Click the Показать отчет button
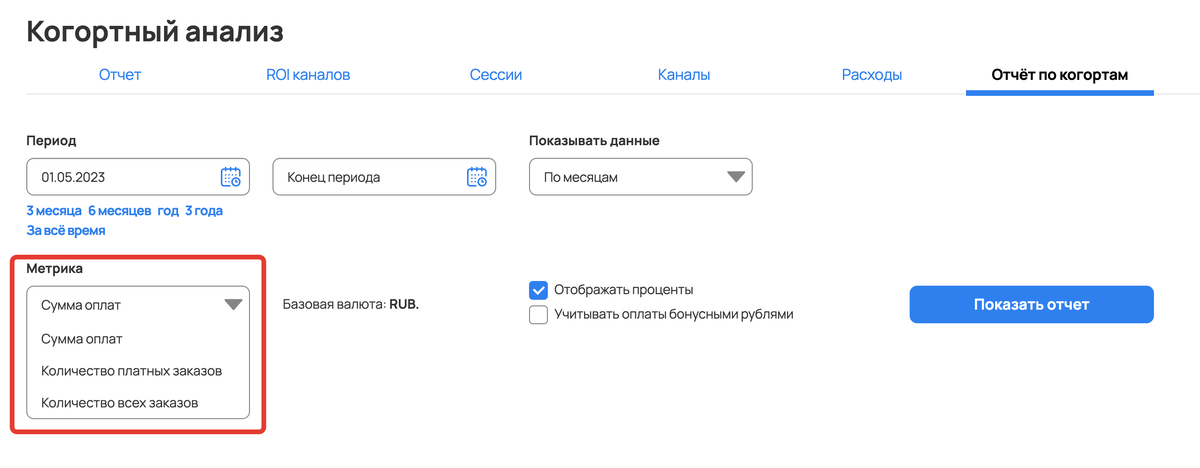 [1031, 304]
